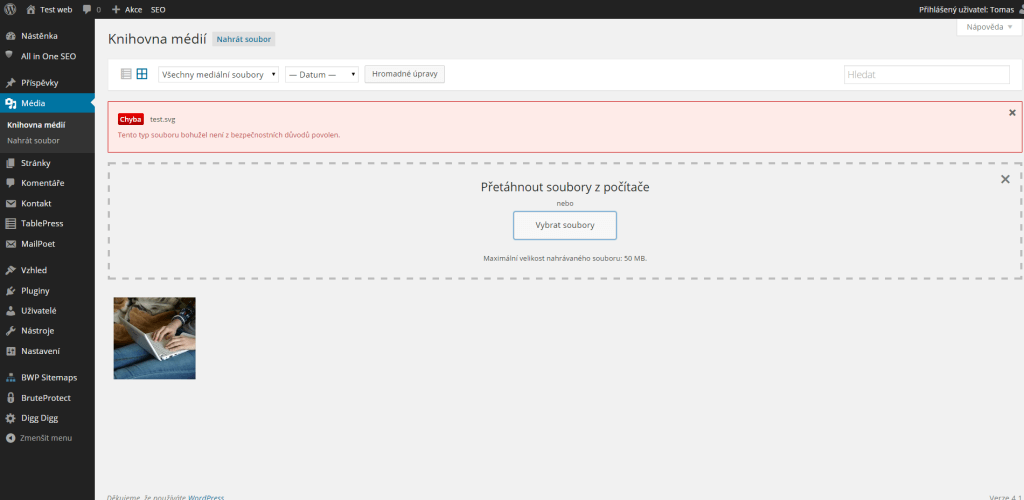Image resolution: width=1024 pixels, height=500 pixels.
Task: Click the Pluginy plug icon
Action: coord(10,290)
